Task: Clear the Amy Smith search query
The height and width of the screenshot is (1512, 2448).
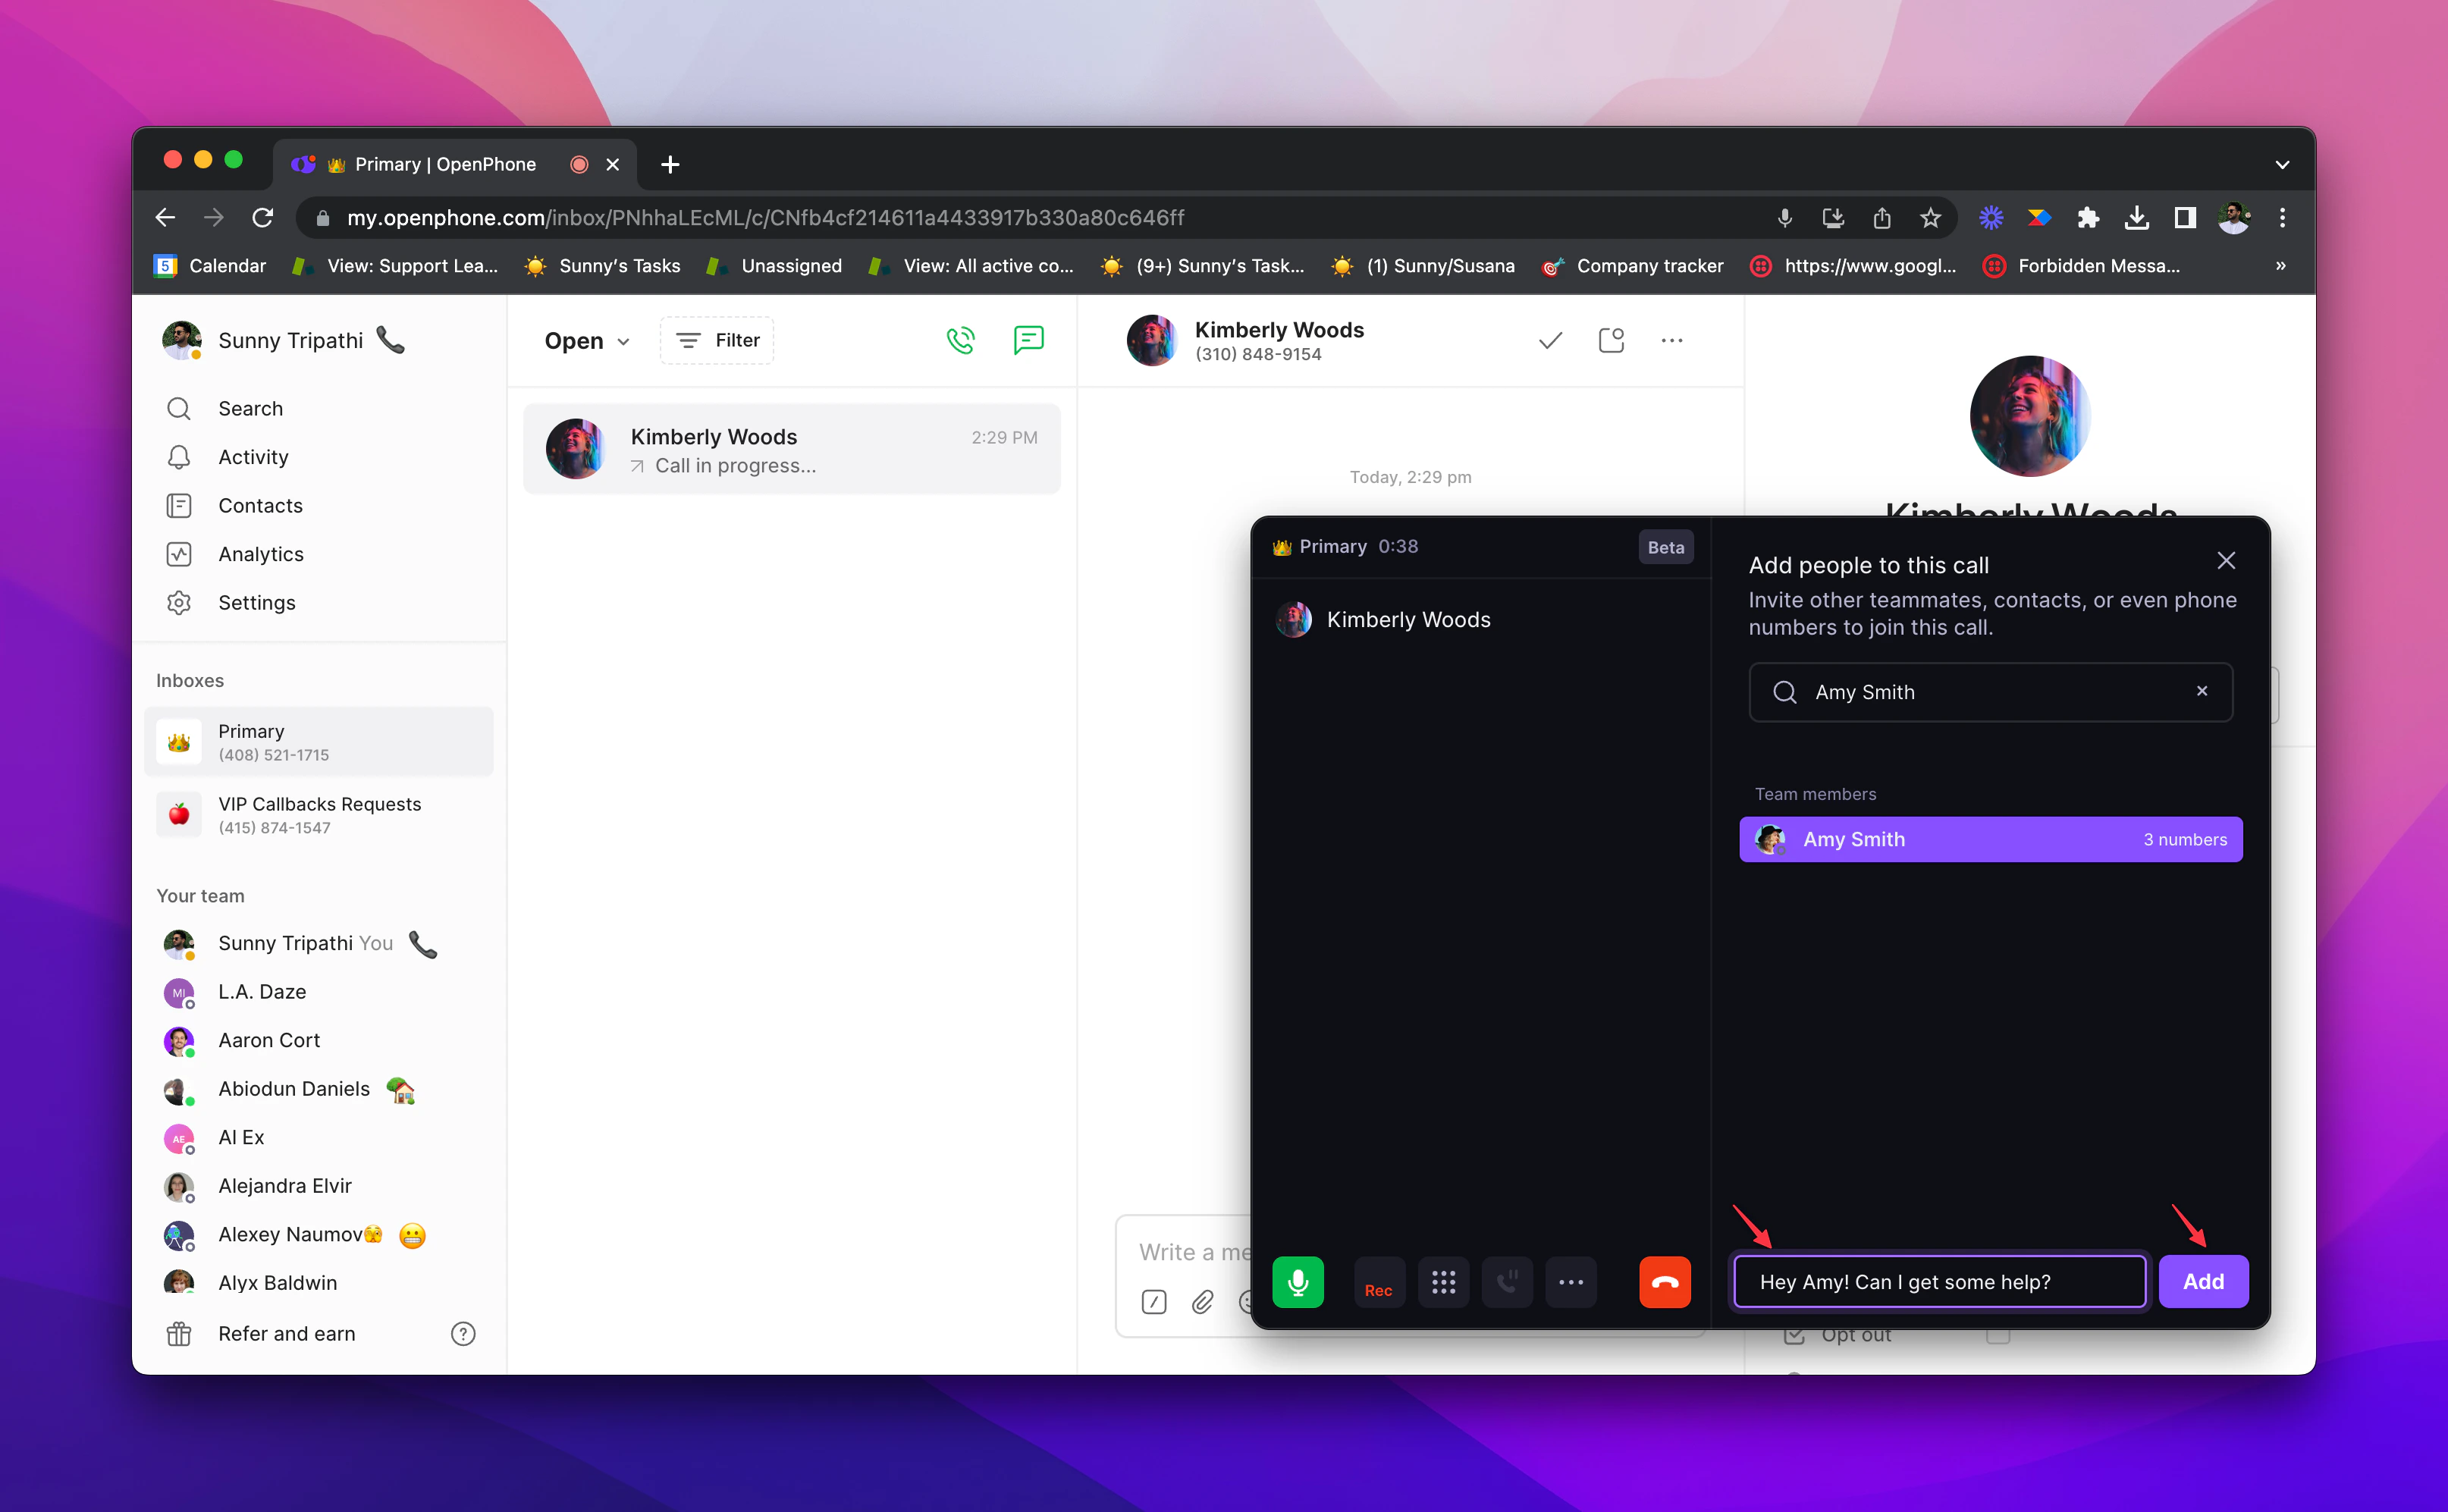Action: click(2202, 691)
